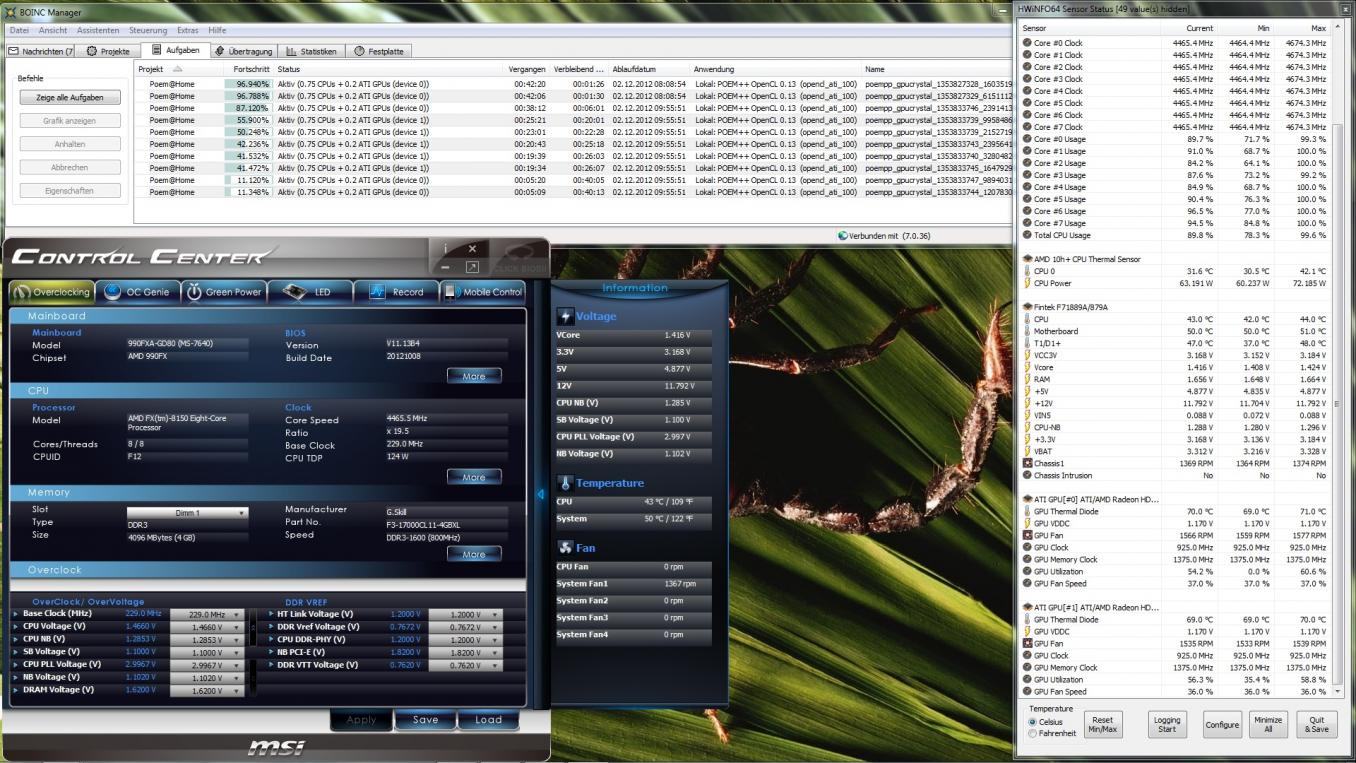Click the Zeige alle Aufgaben button

pyautogui.click(x=70, y=97)
